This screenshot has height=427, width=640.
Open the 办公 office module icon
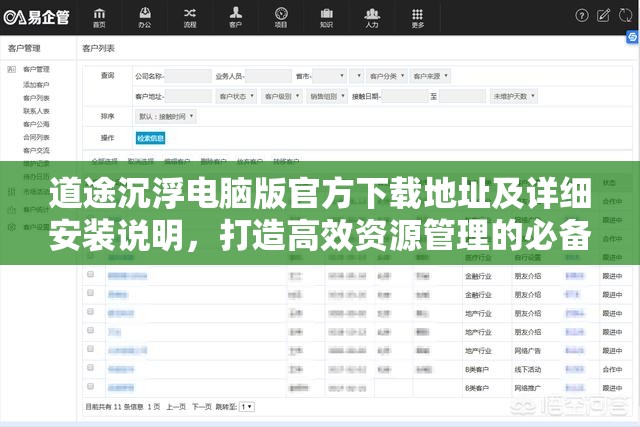click(145, 18)
